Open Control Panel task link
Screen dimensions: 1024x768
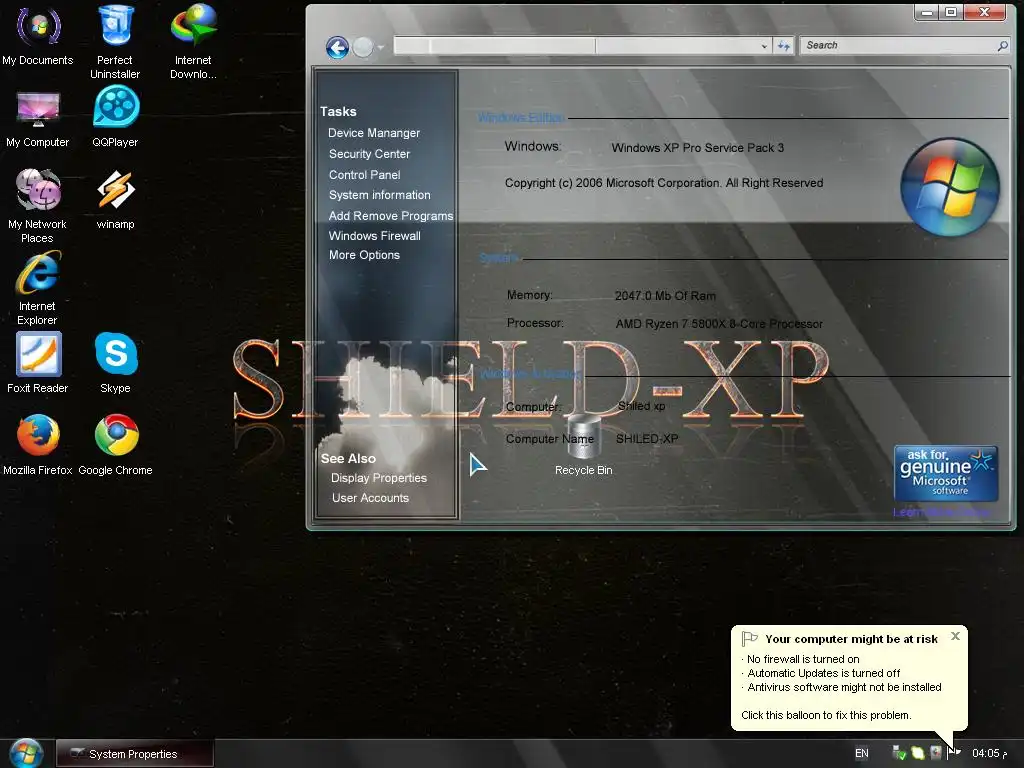coord(364,175)
